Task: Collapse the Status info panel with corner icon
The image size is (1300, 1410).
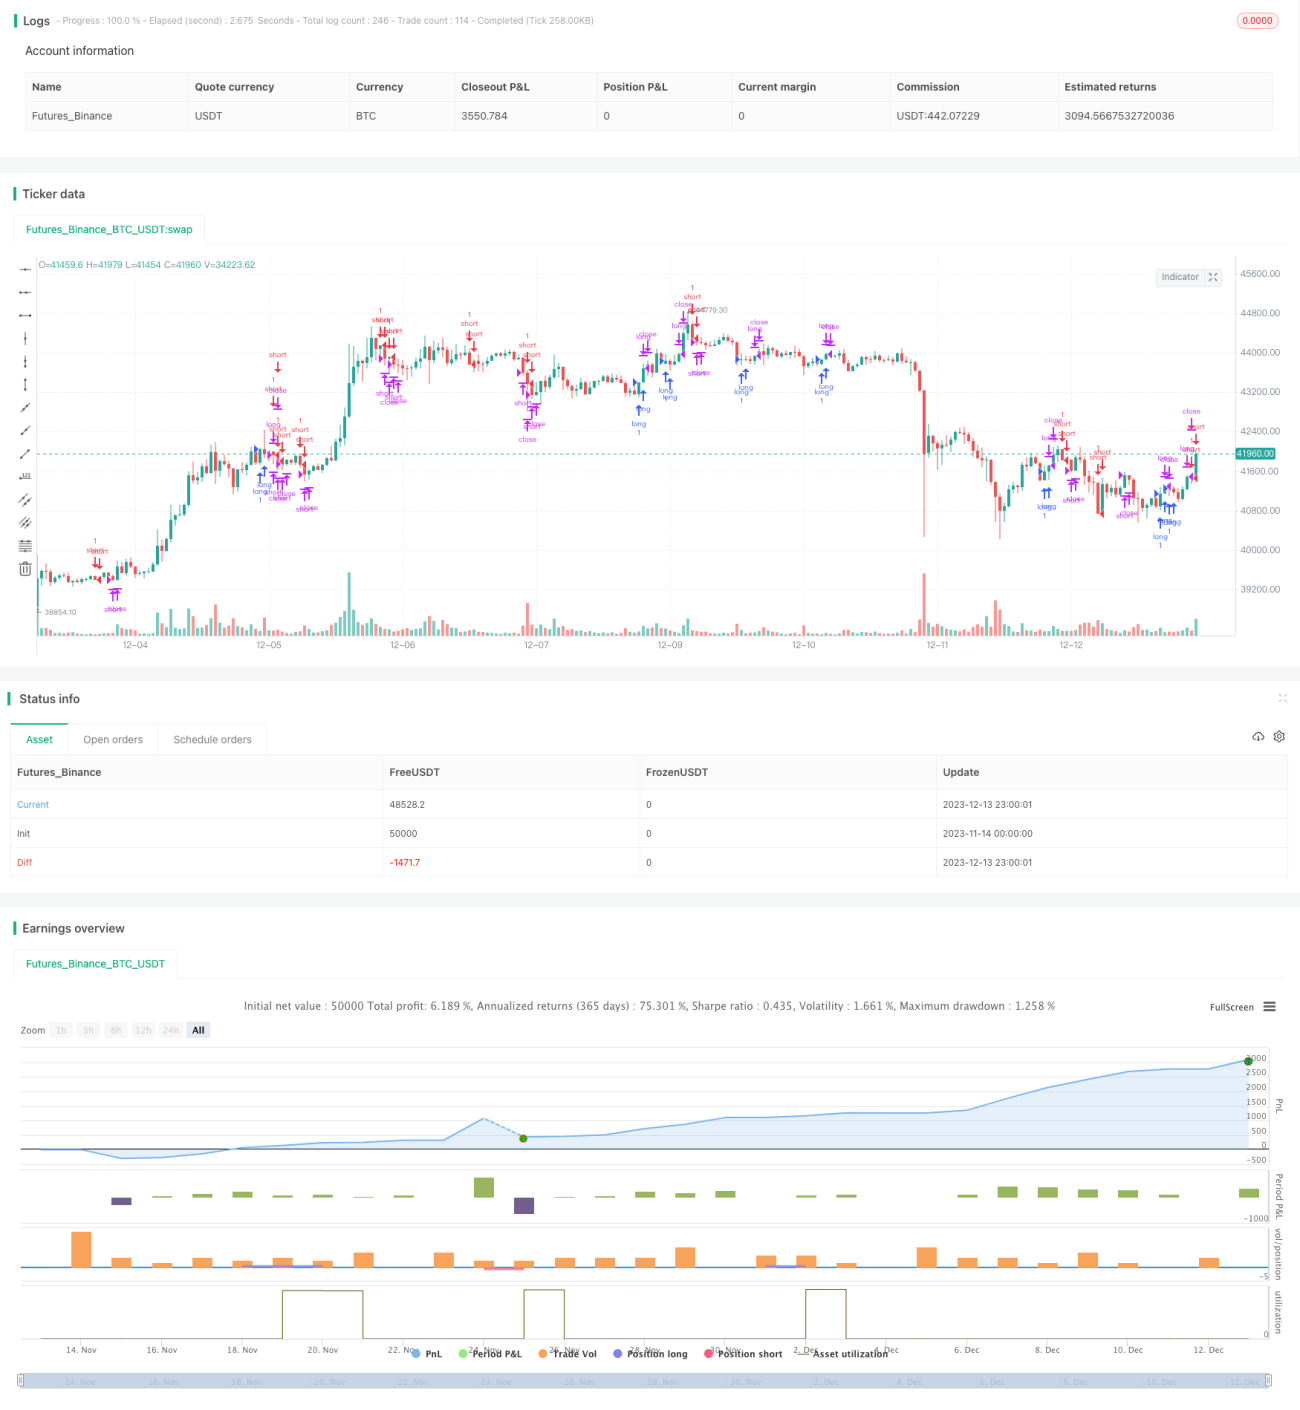Action: (1282, 698)
